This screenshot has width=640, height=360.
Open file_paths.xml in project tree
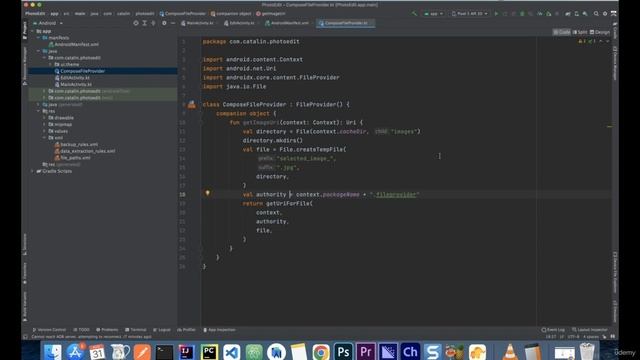click(x=72, y=158)
